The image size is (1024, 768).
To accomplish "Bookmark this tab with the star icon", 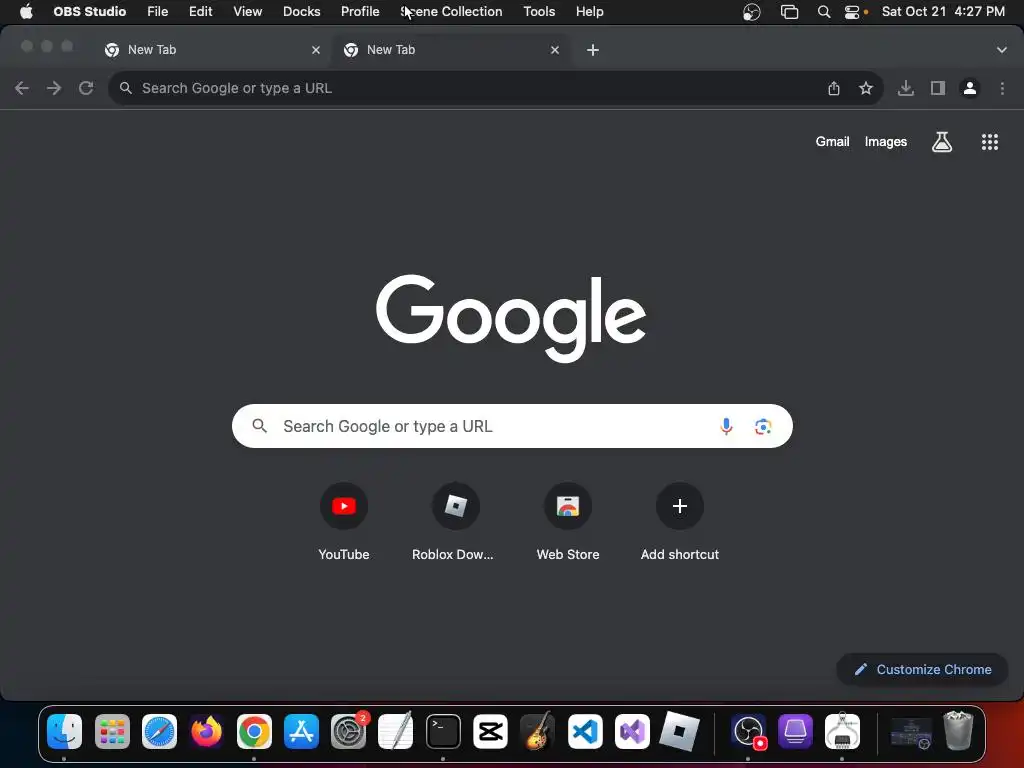I will (866, 88).
